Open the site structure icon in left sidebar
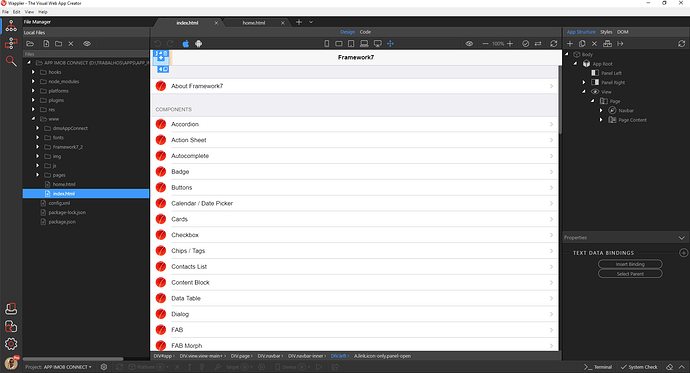Viewport: 690px width, 373px height. [11, 26]
